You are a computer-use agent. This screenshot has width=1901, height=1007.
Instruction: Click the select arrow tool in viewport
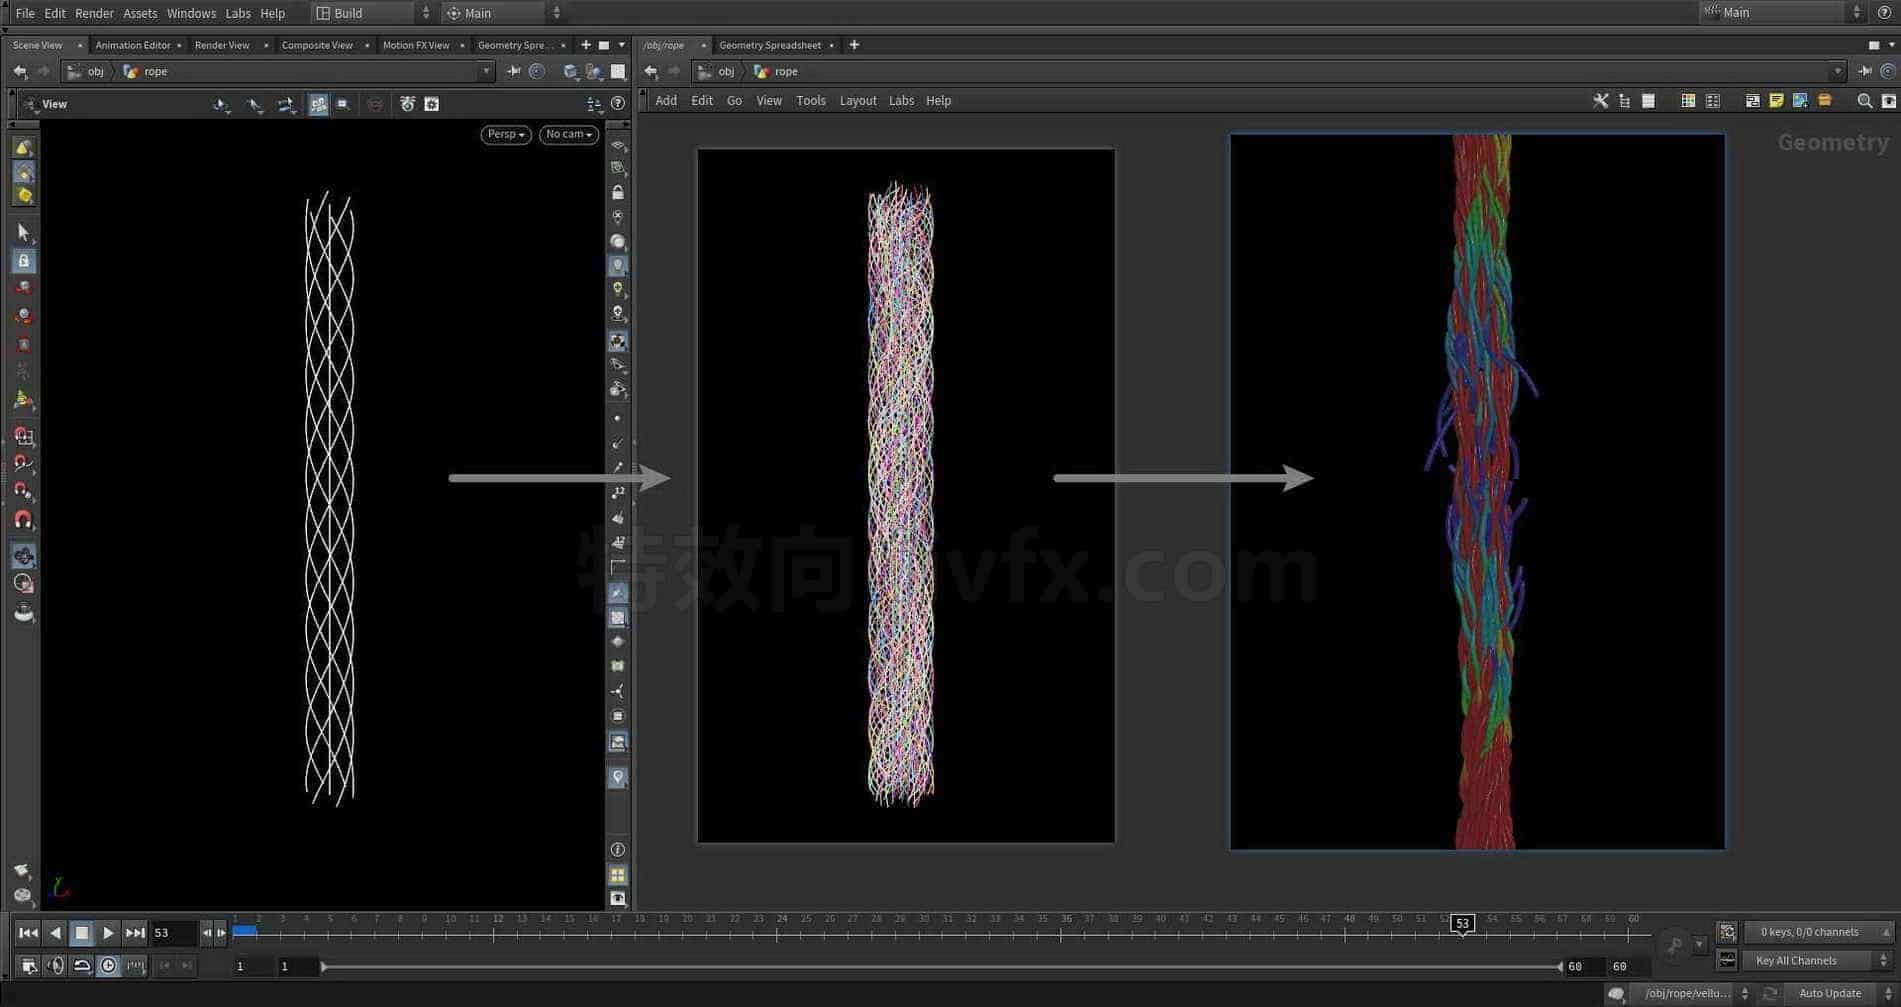[x=24, y=232]
